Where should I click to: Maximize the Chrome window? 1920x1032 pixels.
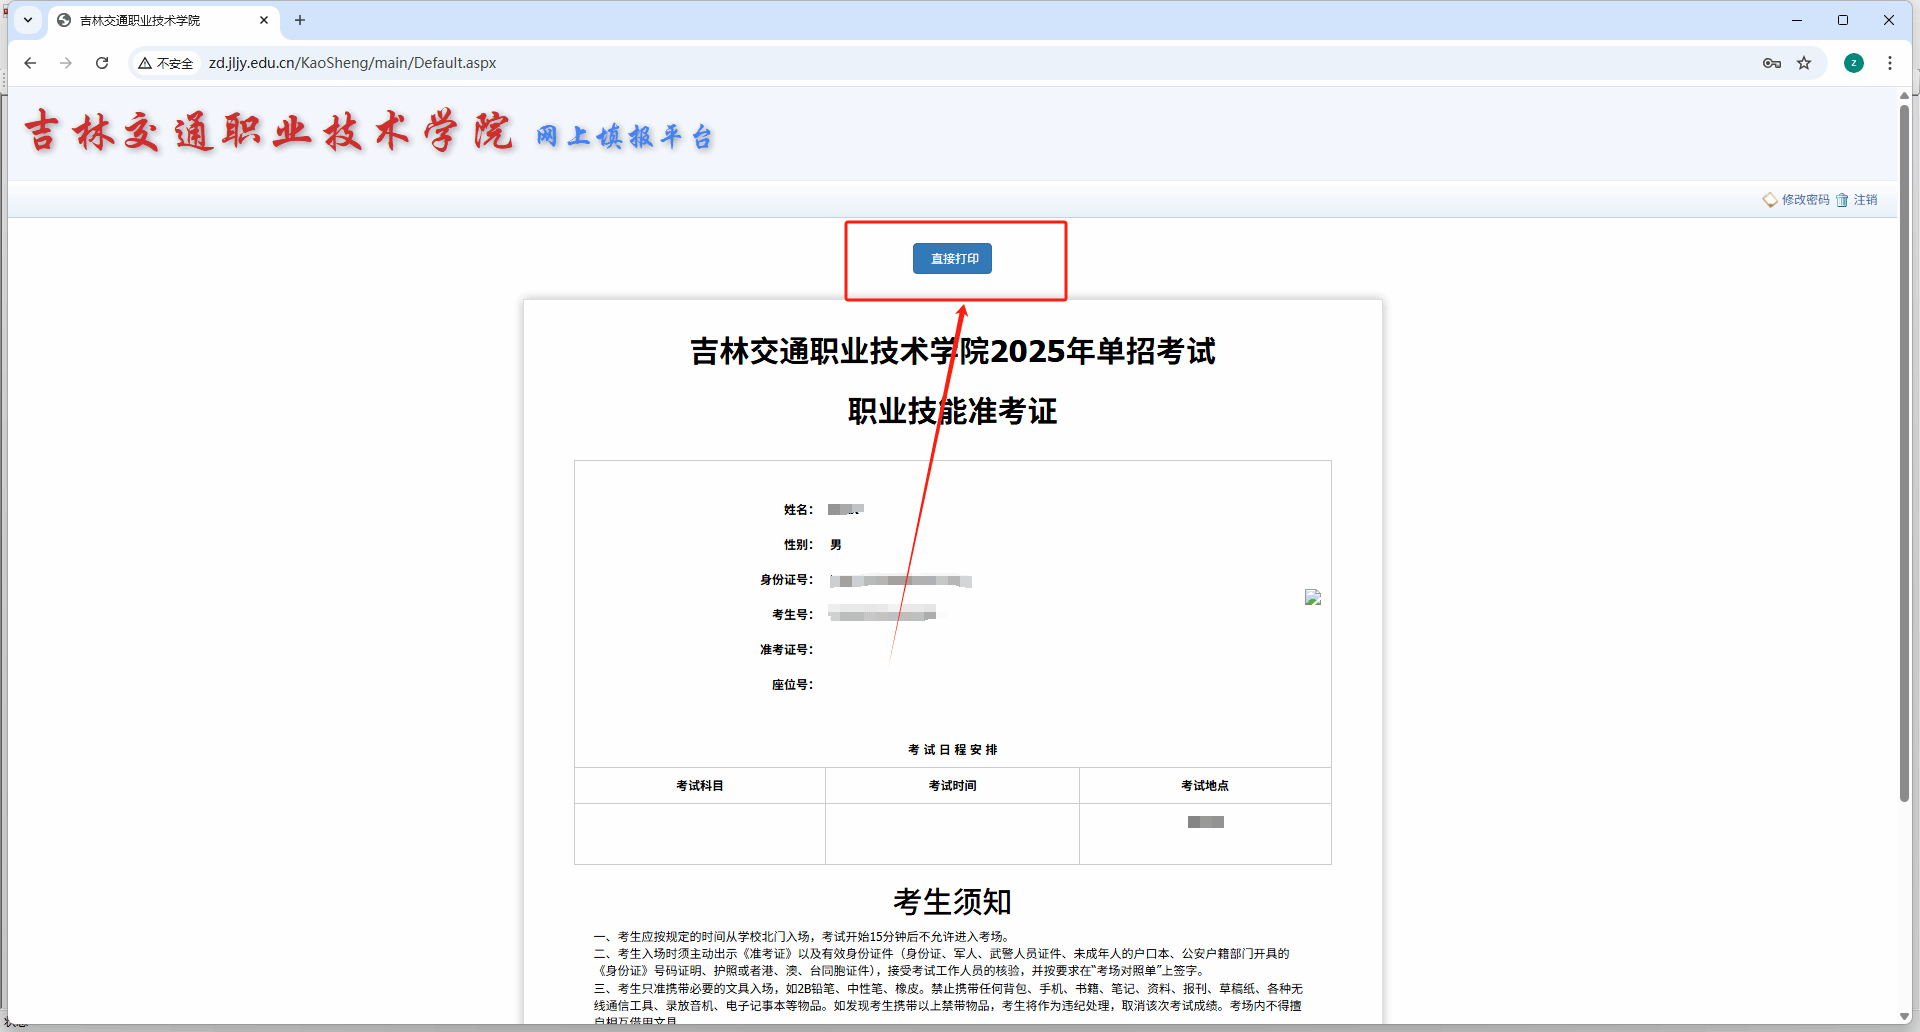1843,20
